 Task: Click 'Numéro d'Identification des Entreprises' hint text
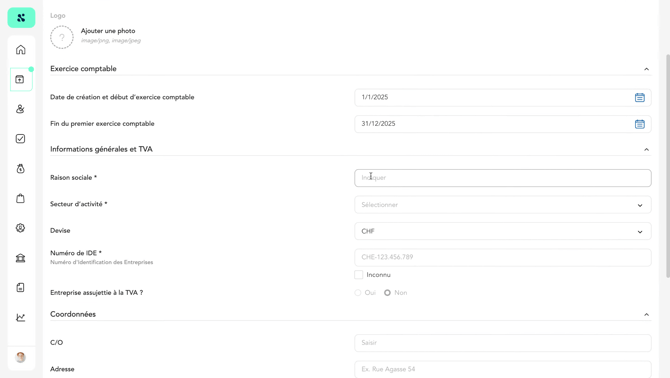point(101,262)
